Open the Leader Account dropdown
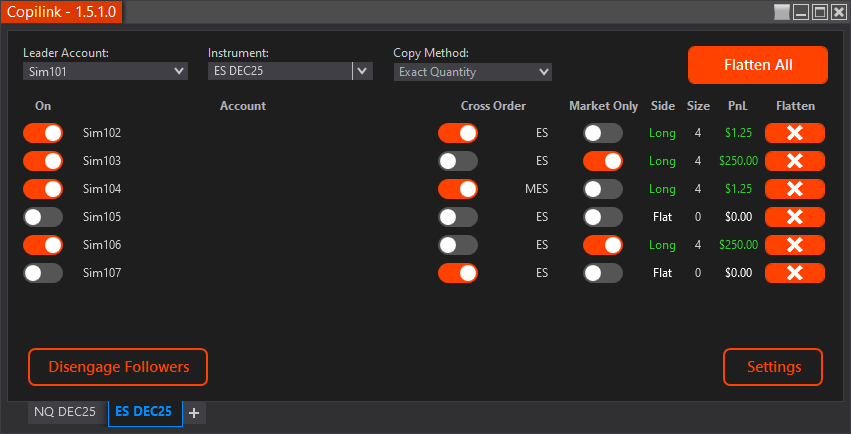Screen dimensions: 851x434 click(x=105, y=72)
